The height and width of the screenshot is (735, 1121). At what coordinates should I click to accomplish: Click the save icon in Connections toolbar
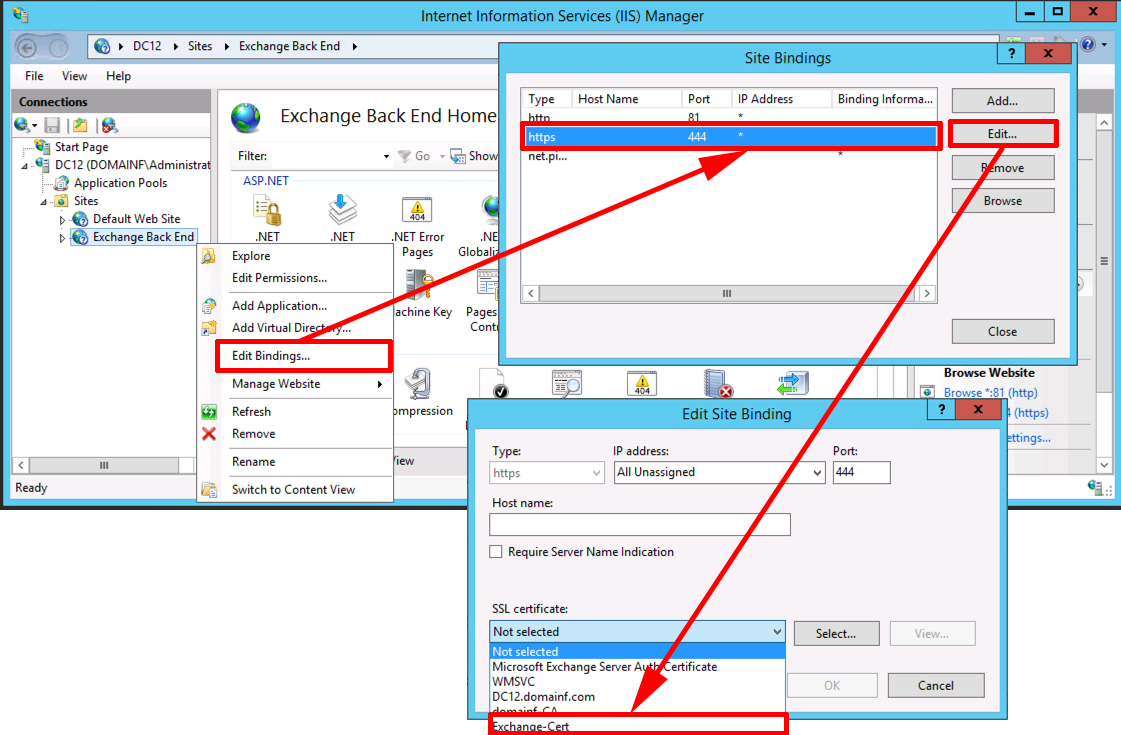(52, 125)
